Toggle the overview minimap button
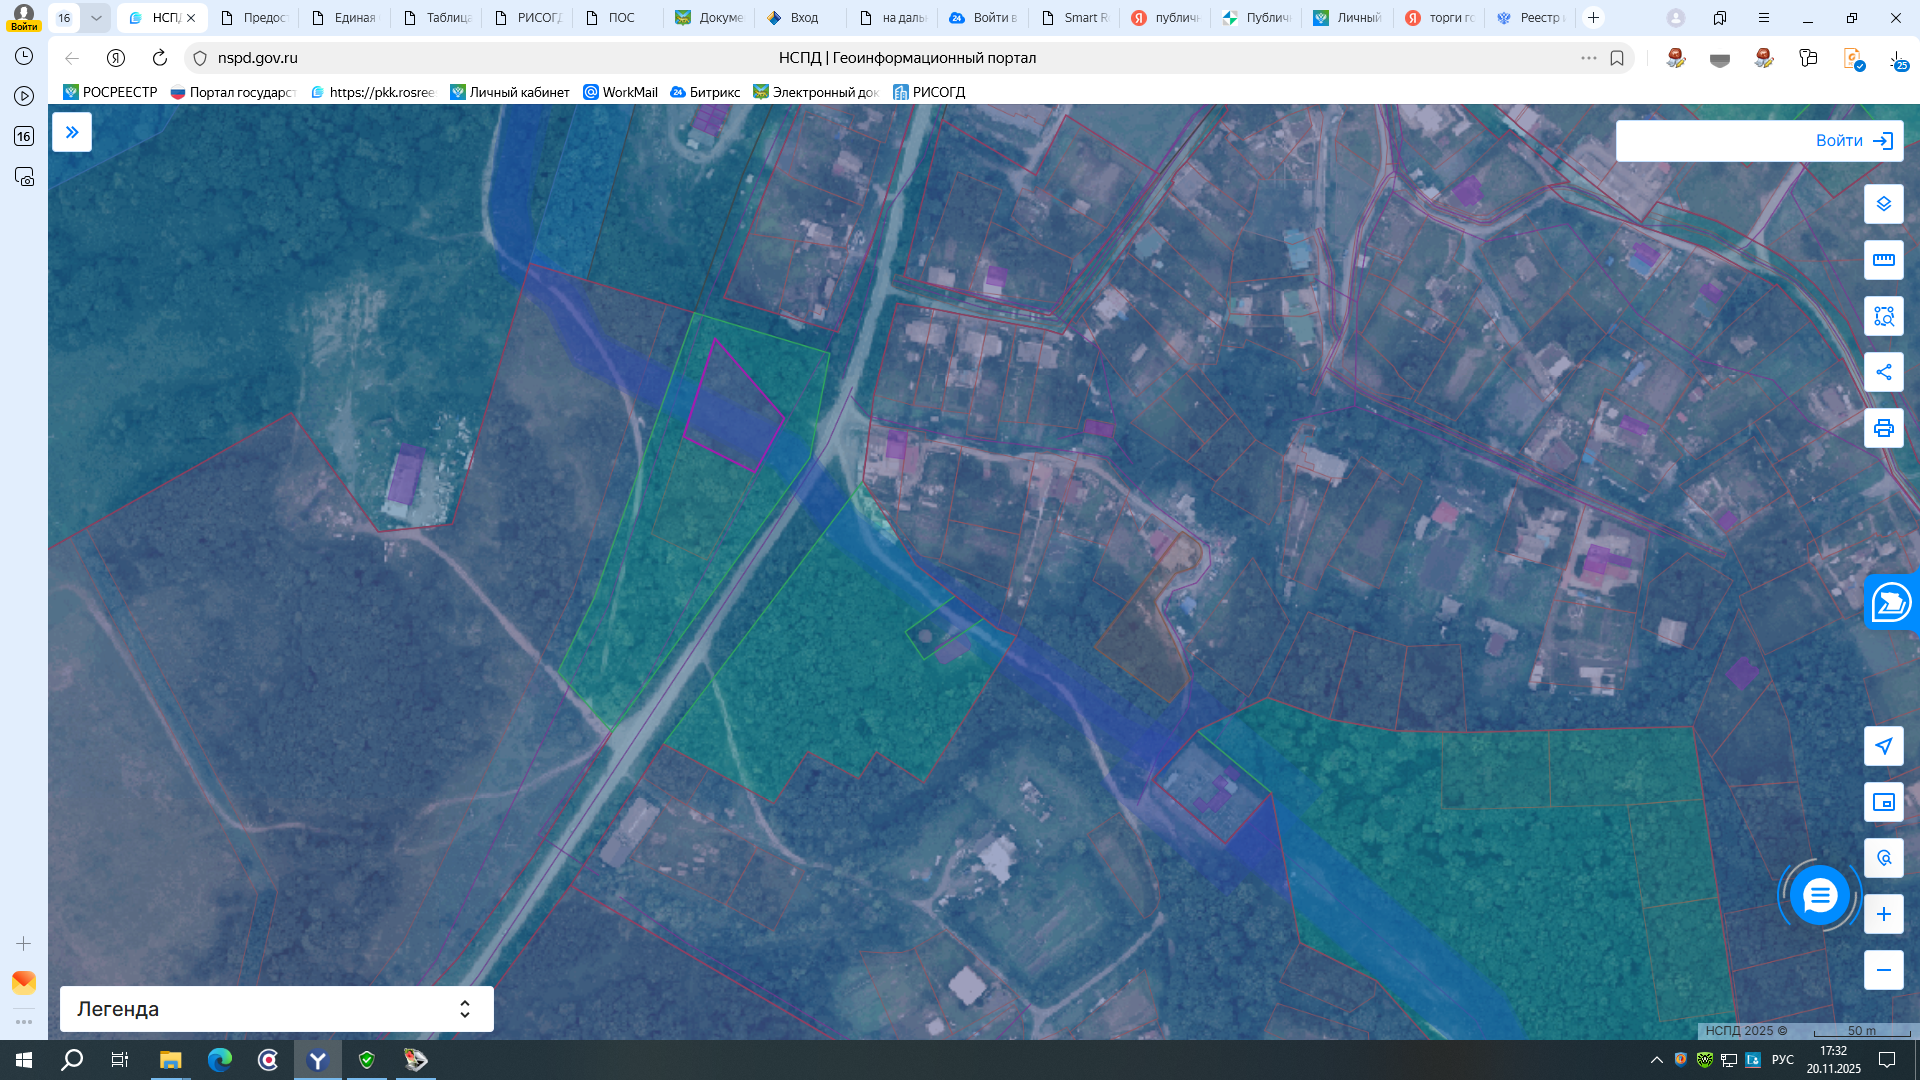Screen dimensions: 1920x1080 [x=1883, y=802]
